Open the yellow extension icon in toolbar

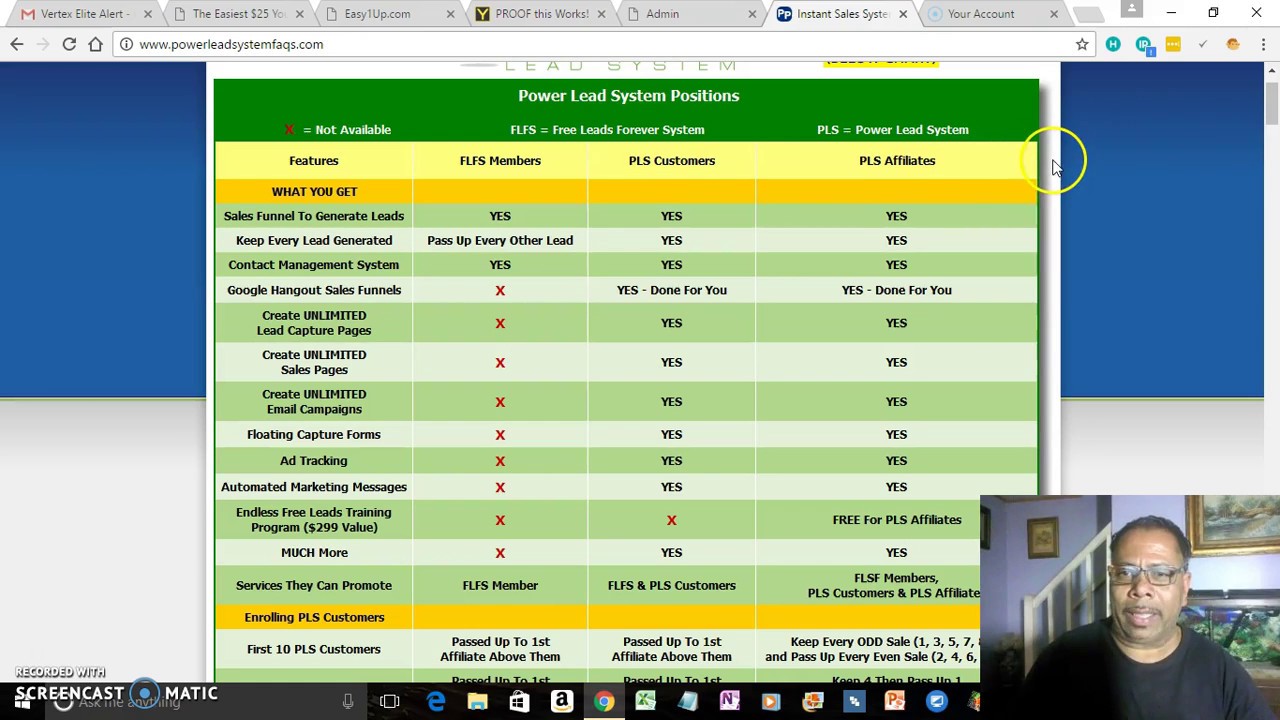[1173, 44]
